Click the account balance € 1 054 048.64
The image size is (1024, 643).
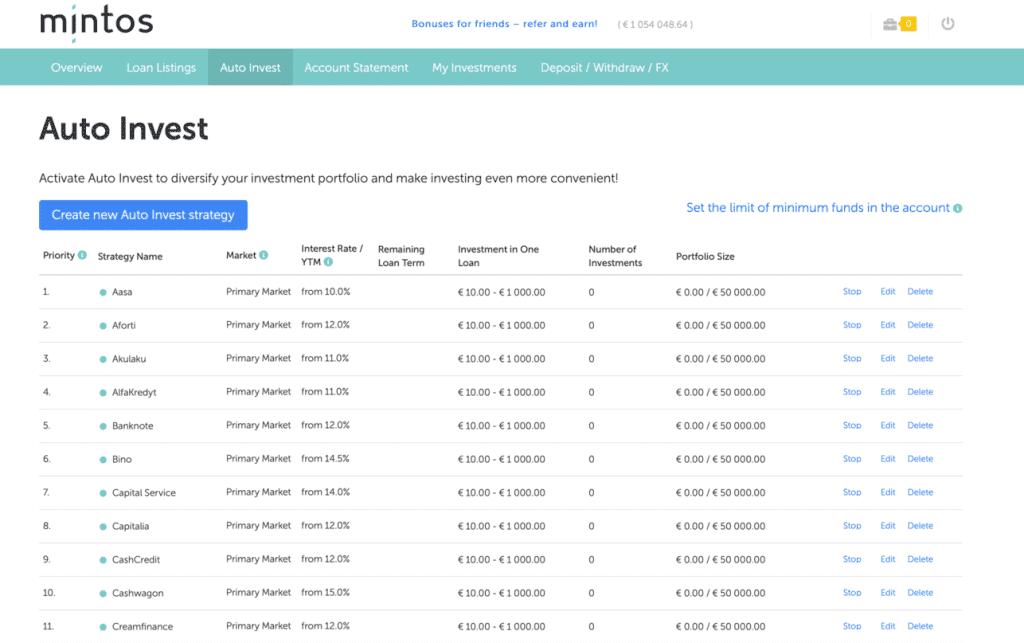point(655,24)
